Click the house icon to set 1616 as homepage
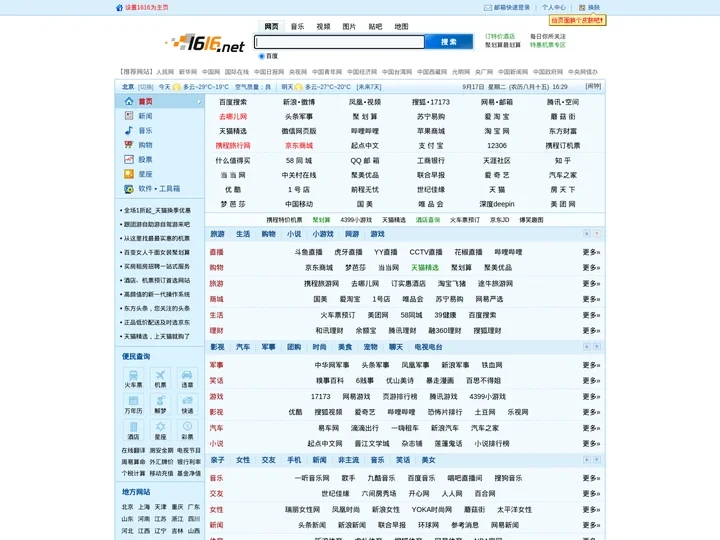Image resolution: width=720 pixels, height=540 pixels. (x=119, y=7)
